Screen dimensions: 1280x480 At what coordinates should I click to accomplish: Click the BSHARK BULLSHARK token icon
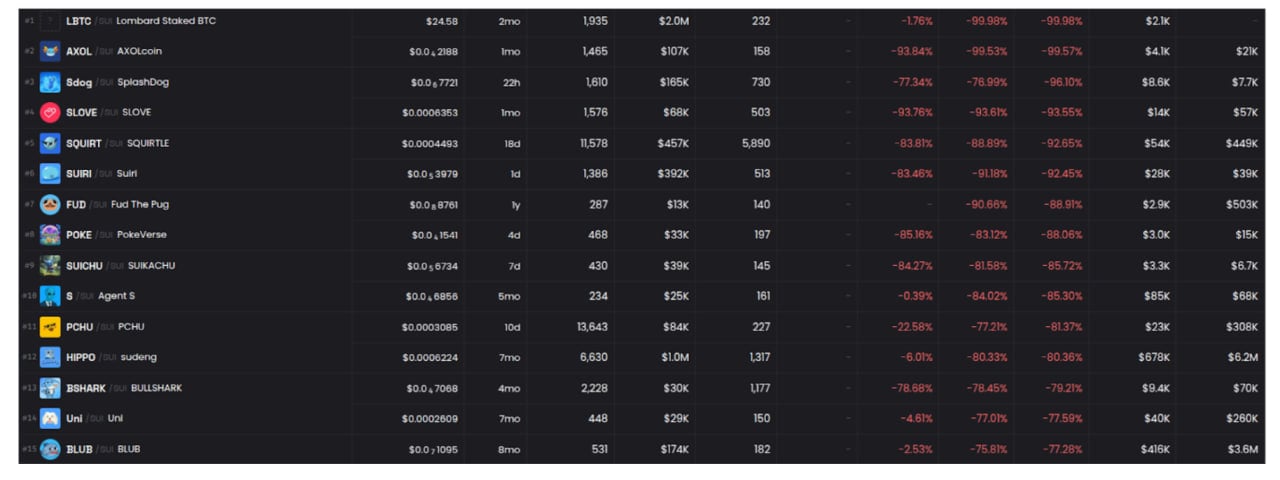click(x=50, y=388)
